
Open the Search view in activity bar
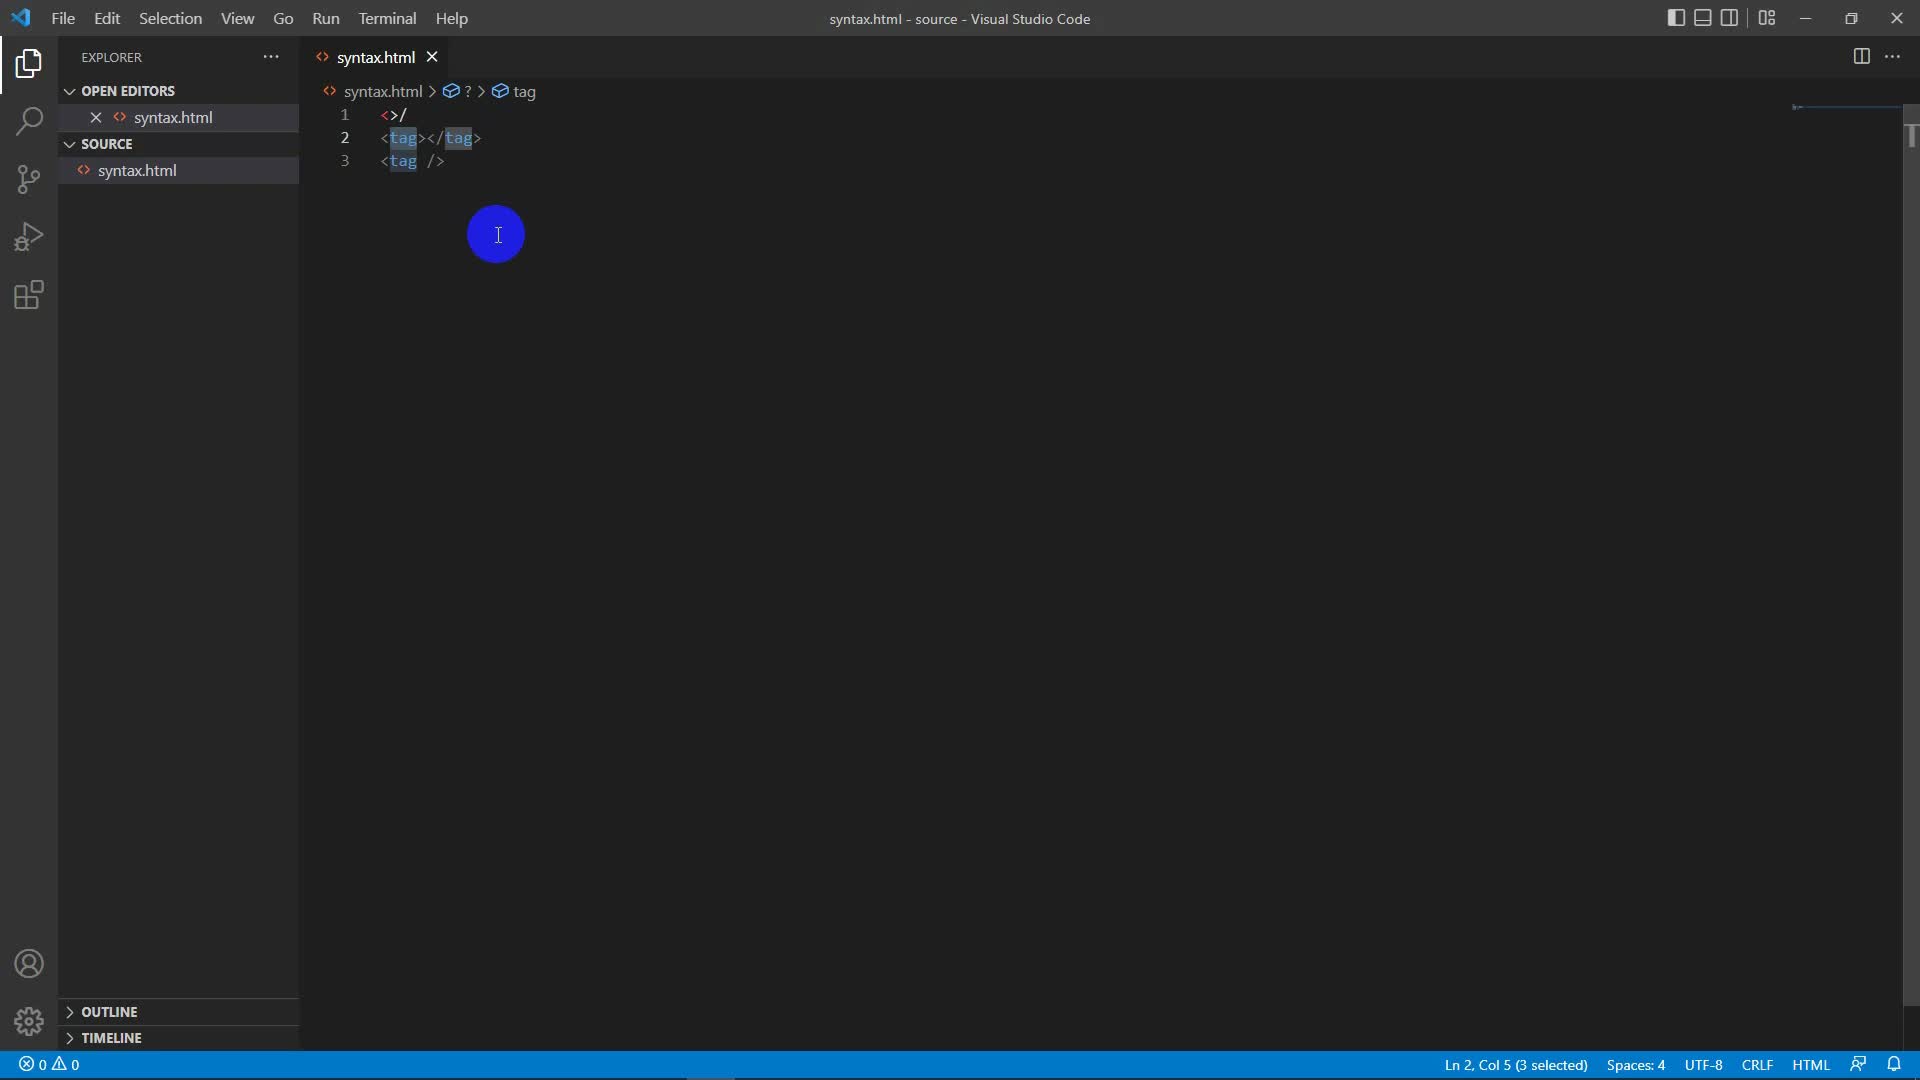pos(29,122)
